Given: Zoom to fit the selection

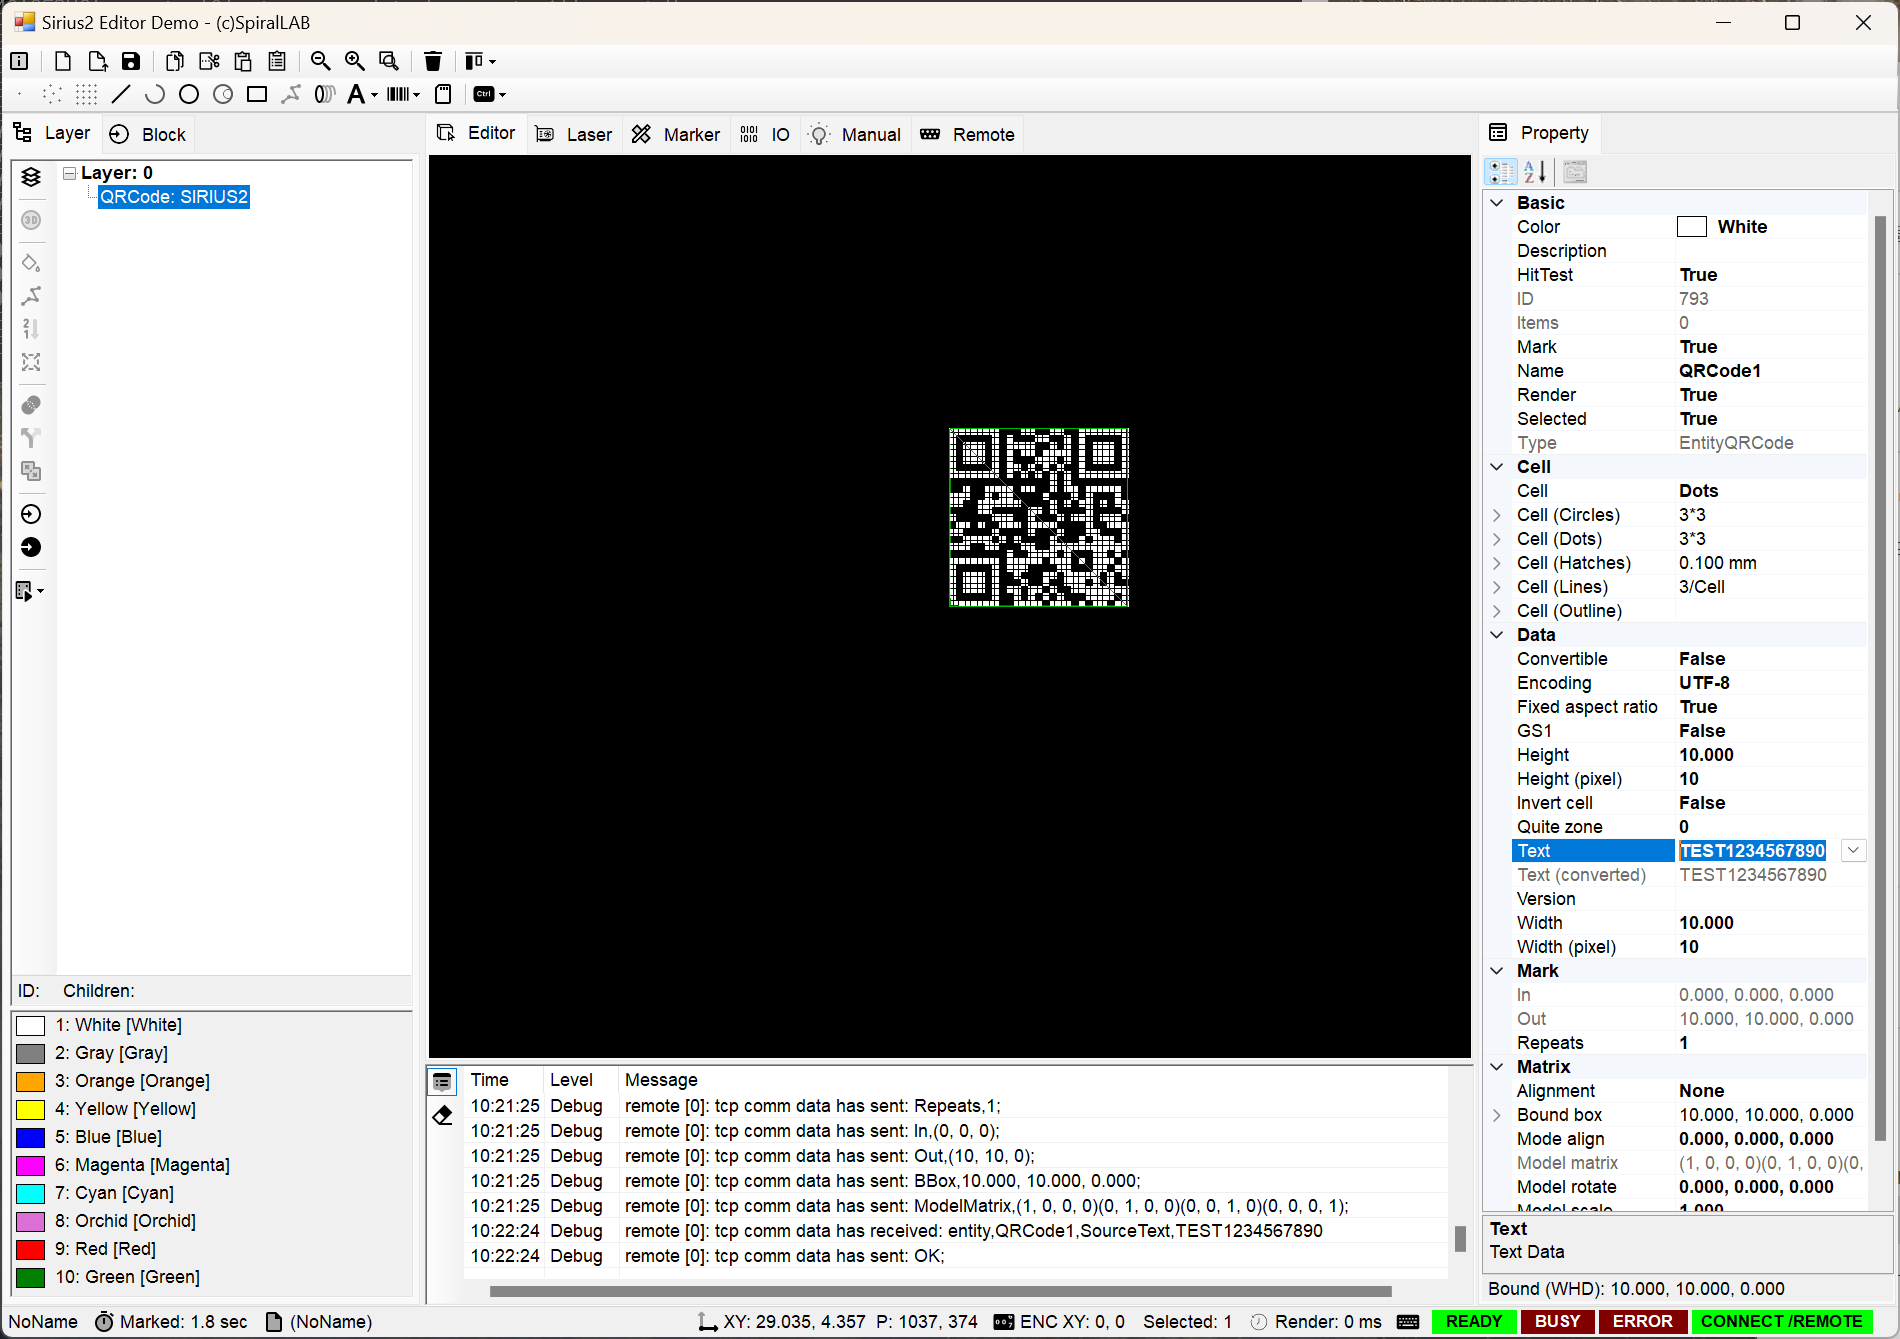Looking at the screenshot, I should pyautogui.click(x=389, y=61).
